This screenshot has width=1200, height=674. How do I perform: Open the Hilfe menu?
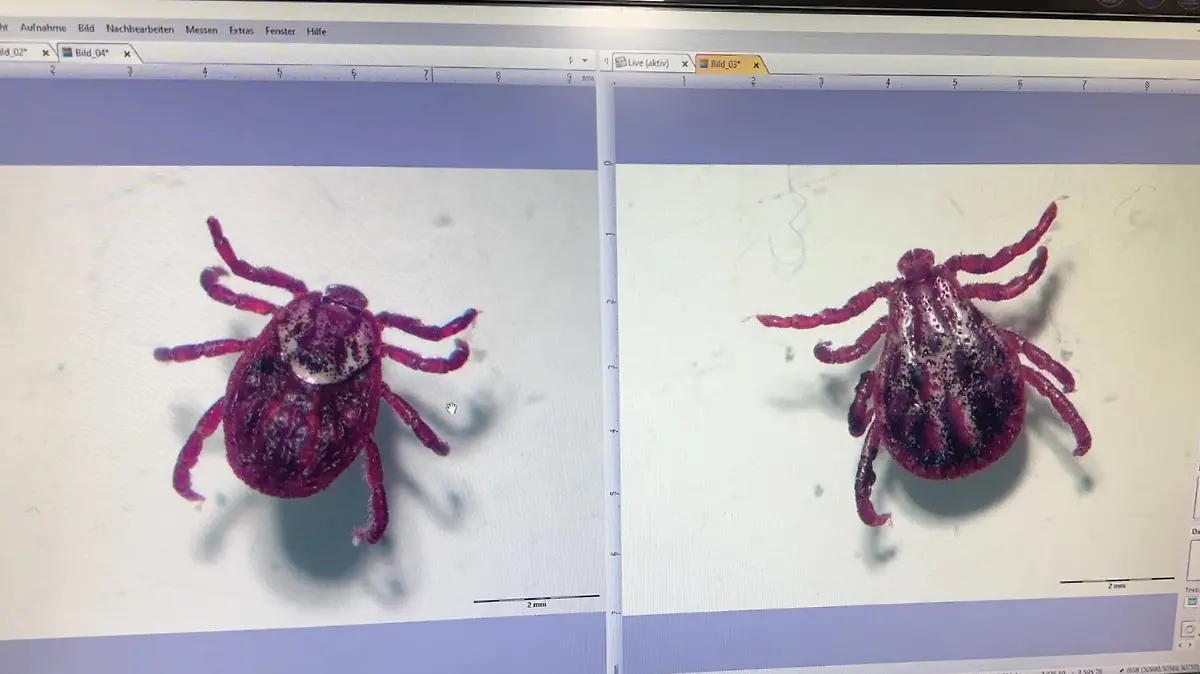click(316, 31)
